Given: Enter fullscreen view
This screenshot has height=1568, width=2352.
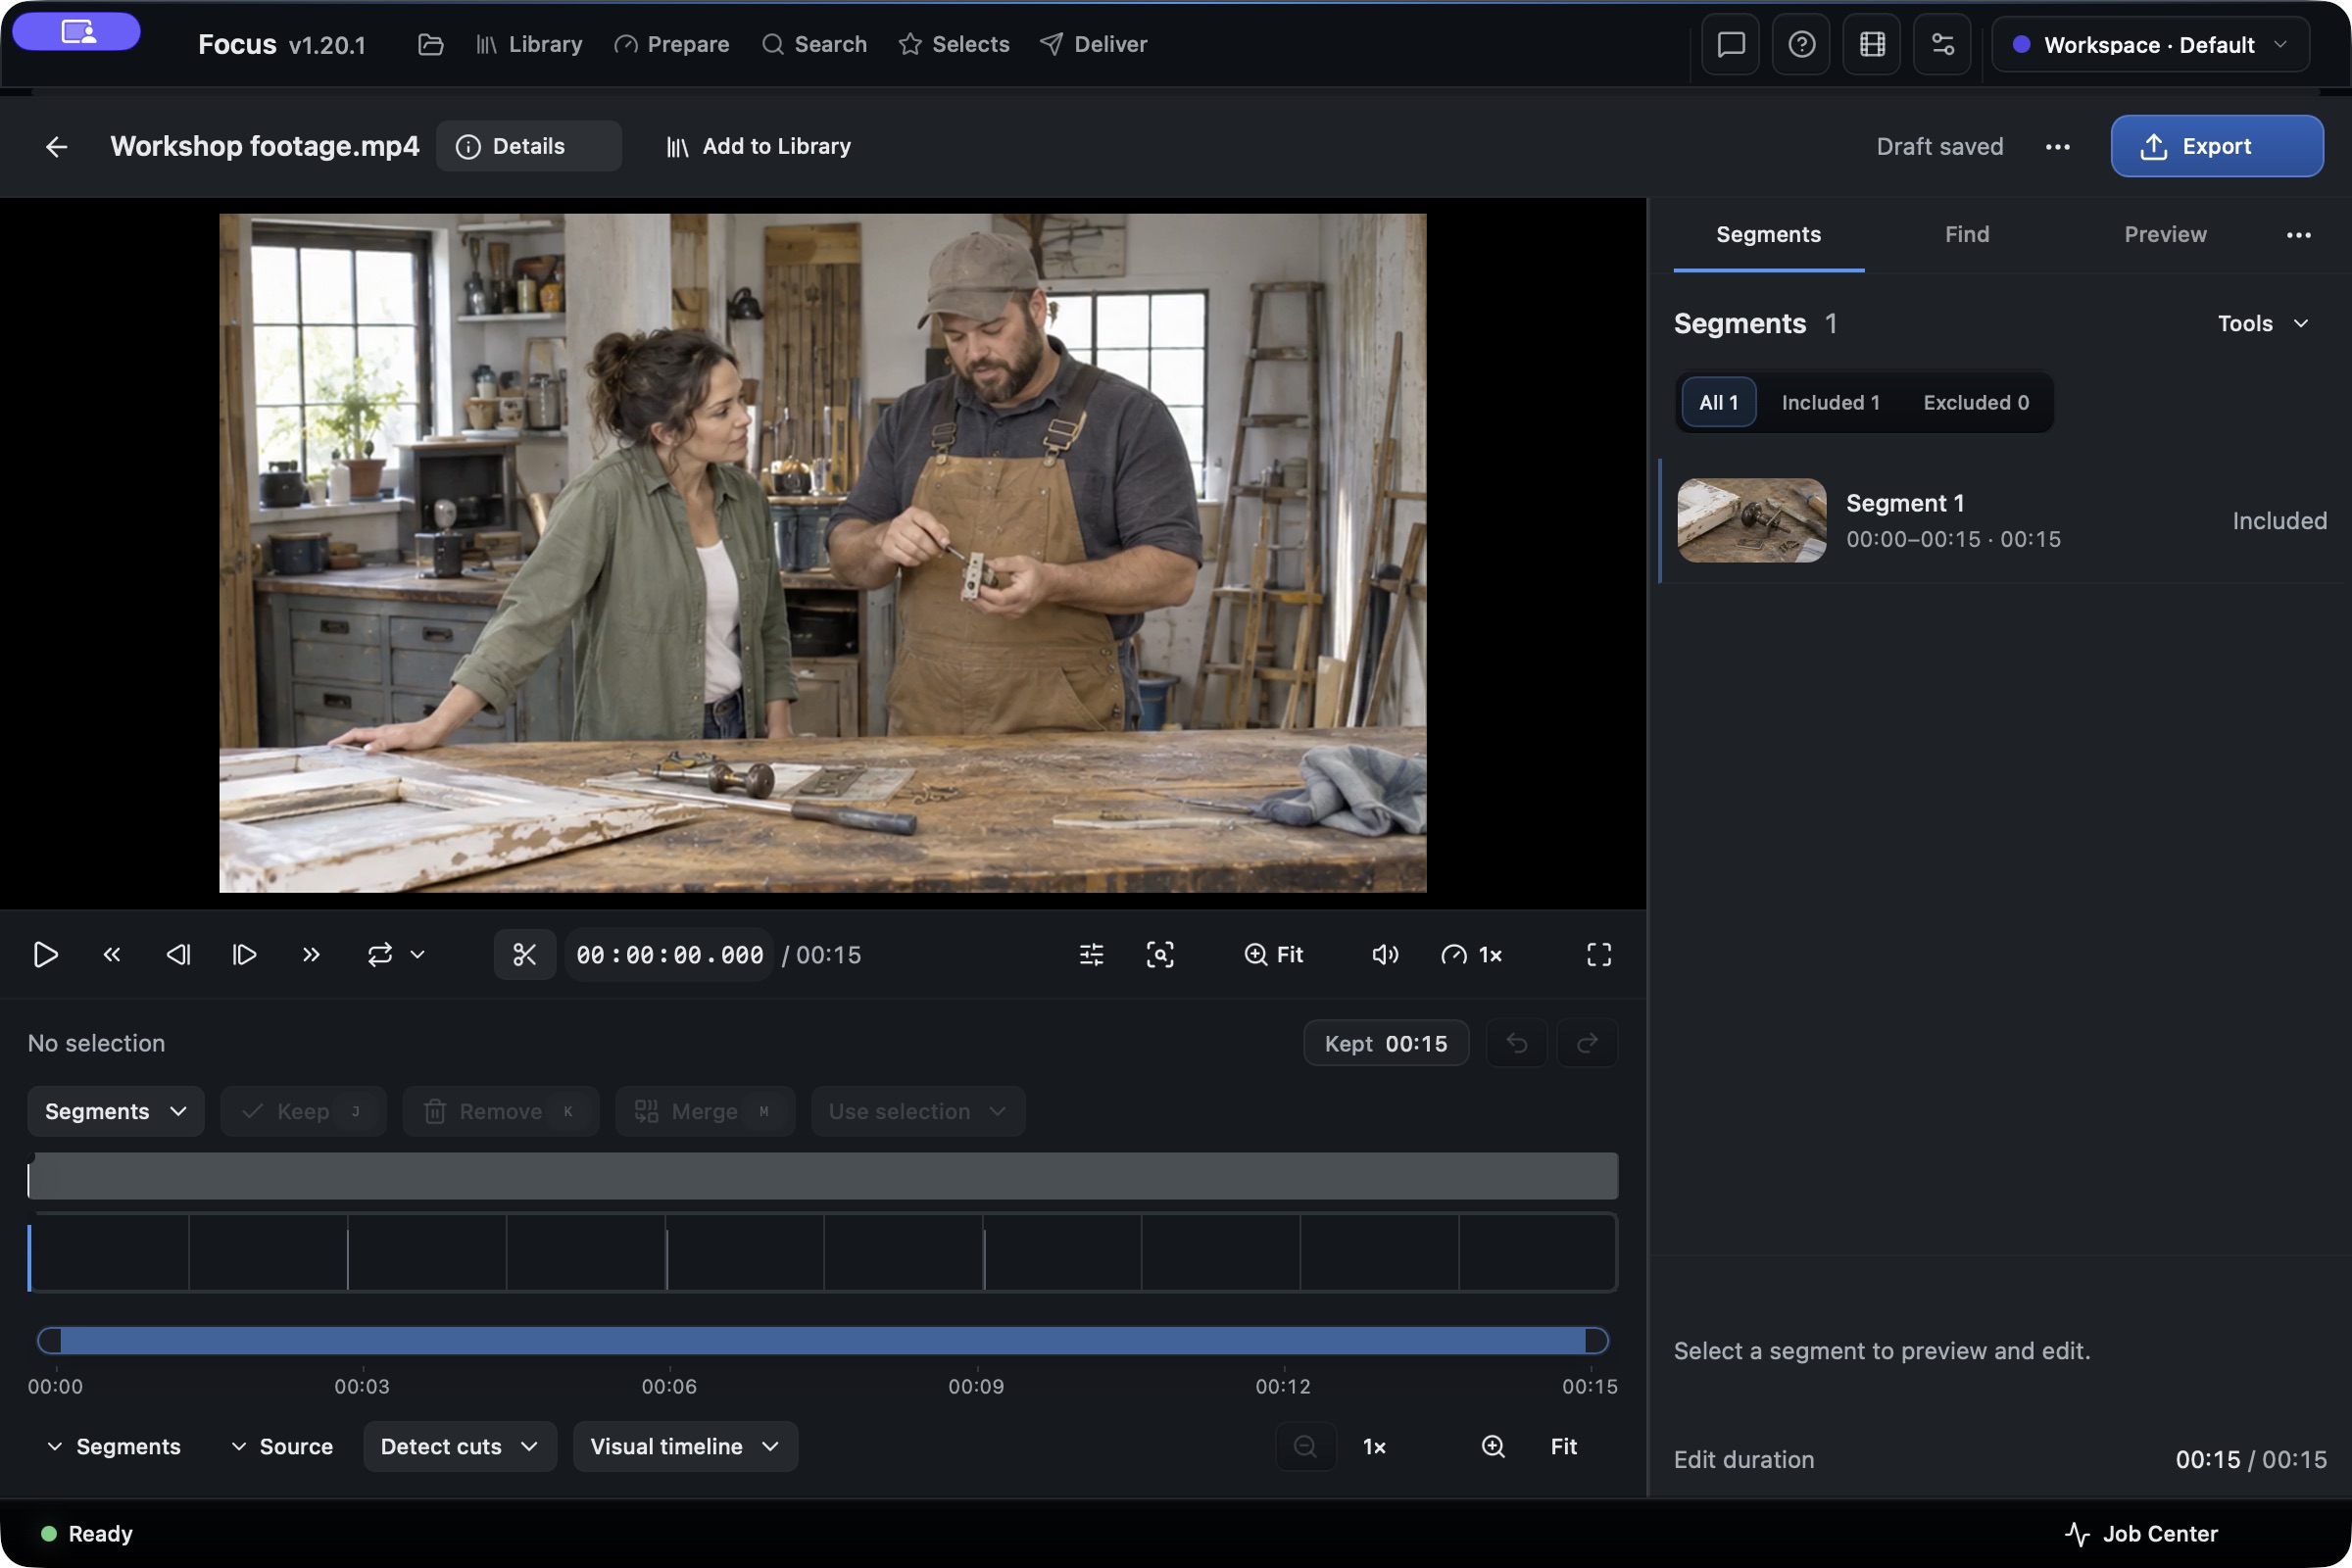Looking at the screenshot, I should click(x=1598, y=955).
